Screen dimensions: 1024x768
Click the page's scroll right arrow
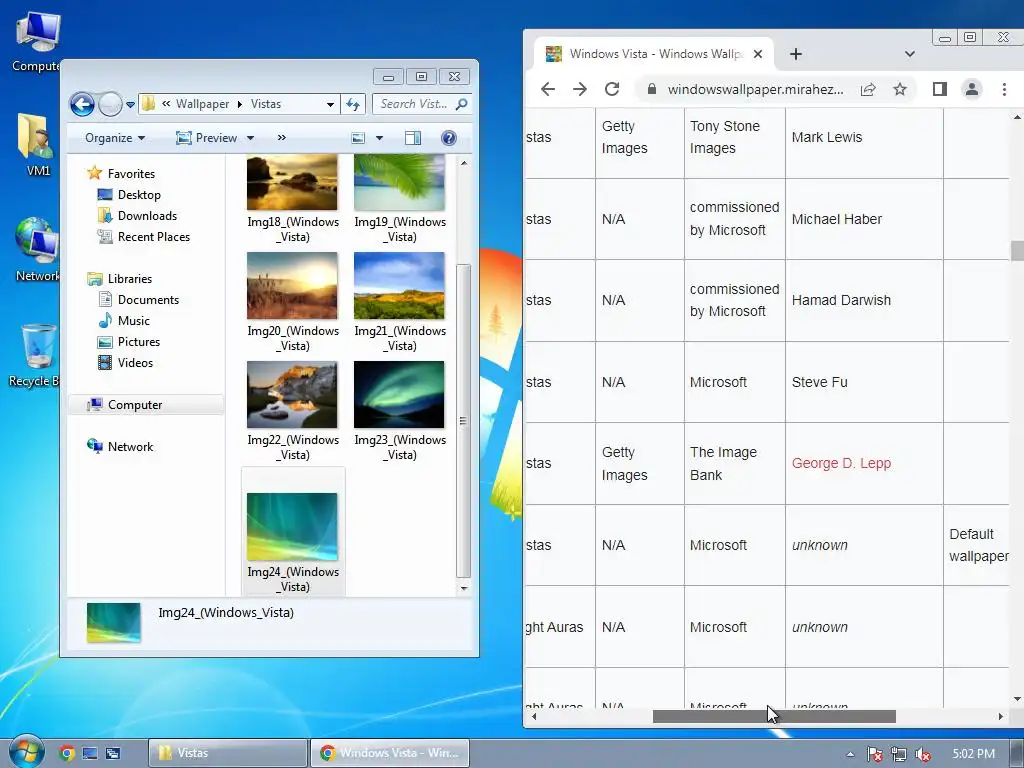(x=1000, y=716)
